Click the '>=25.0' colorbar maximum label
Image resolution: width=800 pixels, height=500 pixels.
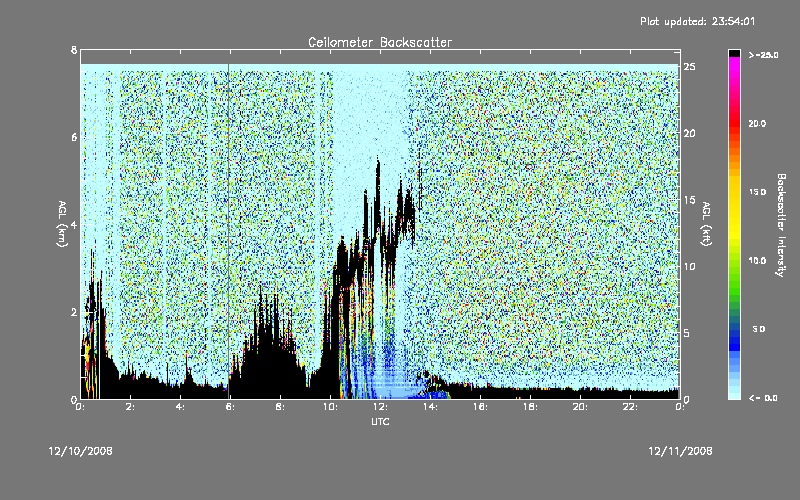[x=764, y=55]
